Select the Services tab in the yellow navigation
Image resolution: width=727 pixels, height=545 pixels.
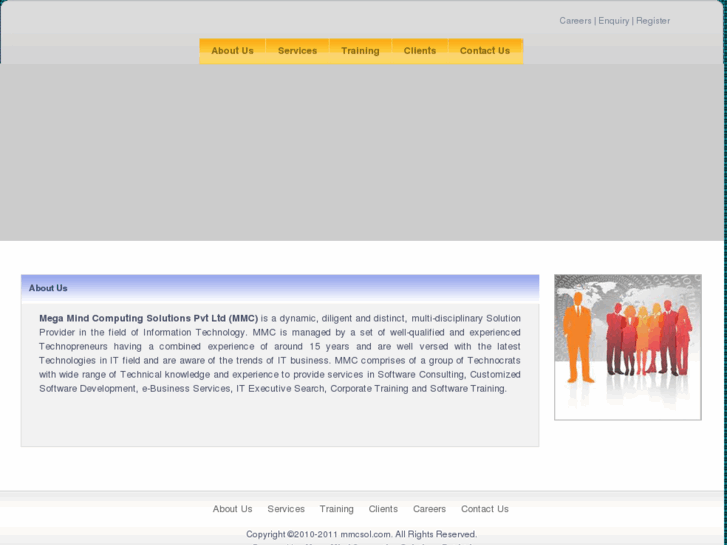pyautogui.click(x=297, y=51)
